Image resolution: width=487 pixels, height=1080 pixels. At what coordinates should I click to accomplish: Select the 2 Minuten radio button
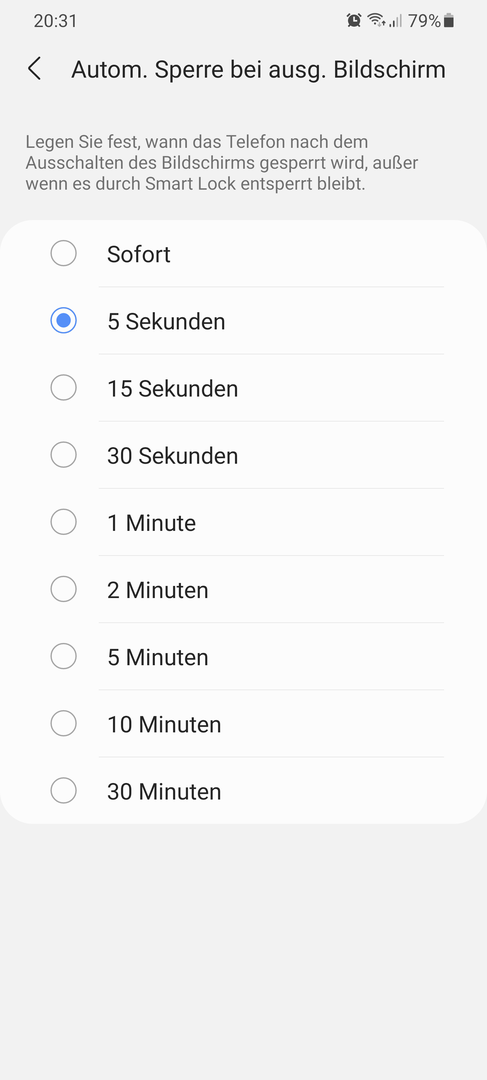[63, 590]
